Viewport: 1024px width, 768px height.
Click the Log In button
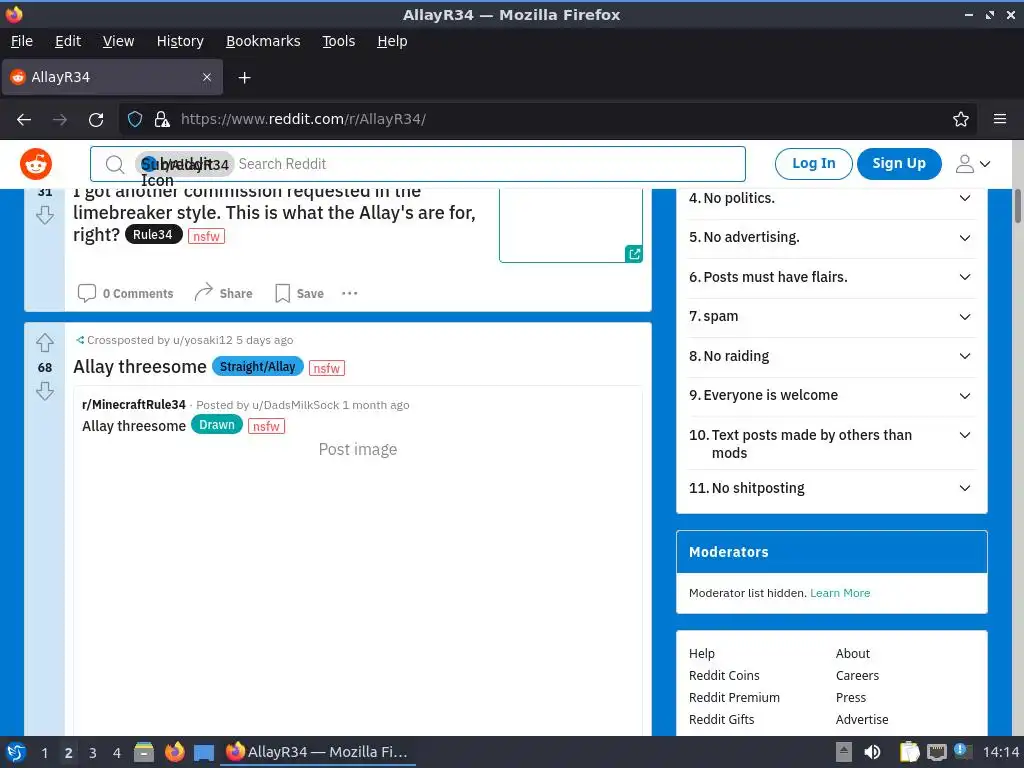[813, 164]
